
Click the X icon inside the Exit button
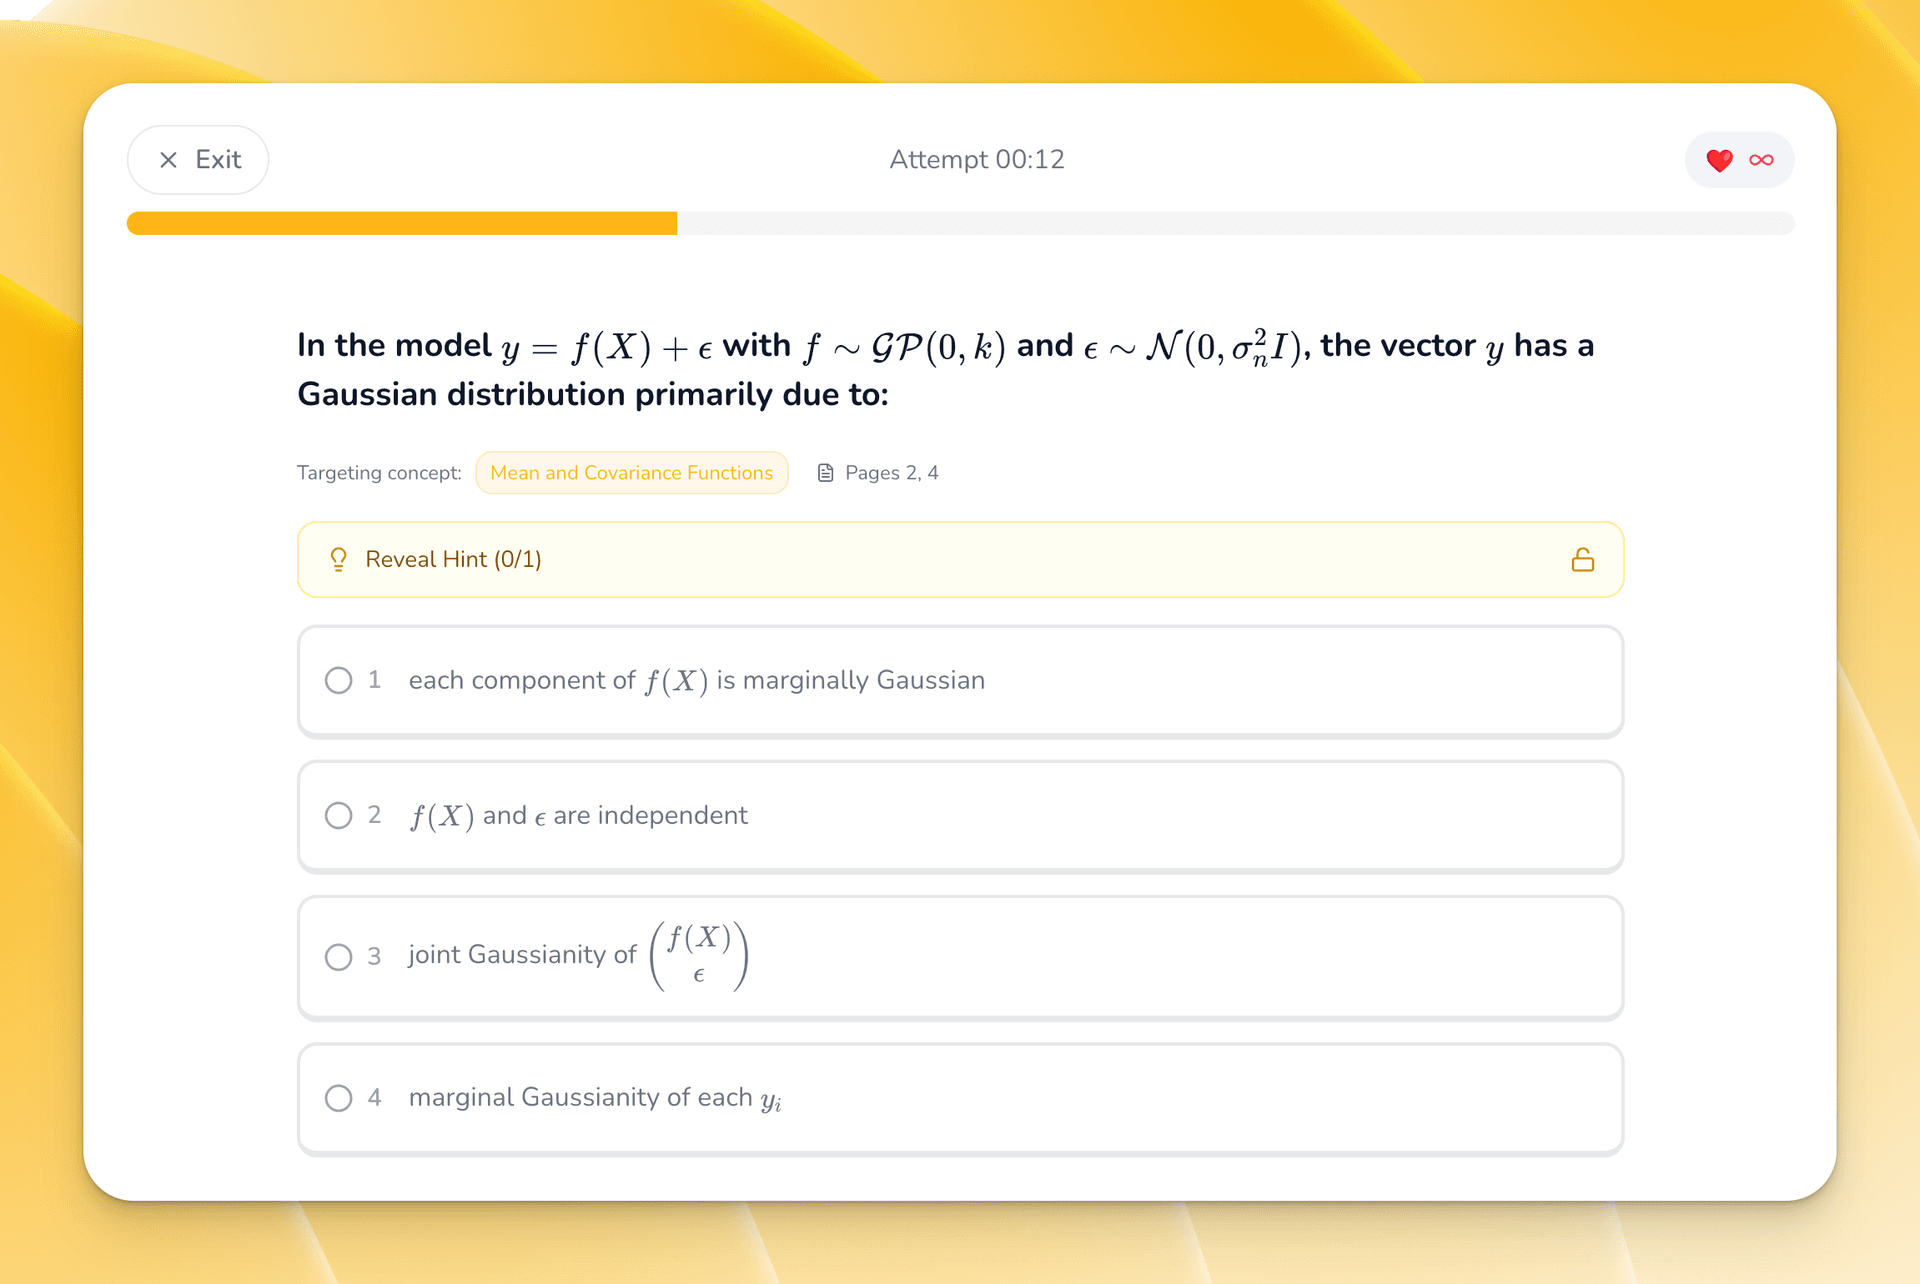tap(168, 160)
